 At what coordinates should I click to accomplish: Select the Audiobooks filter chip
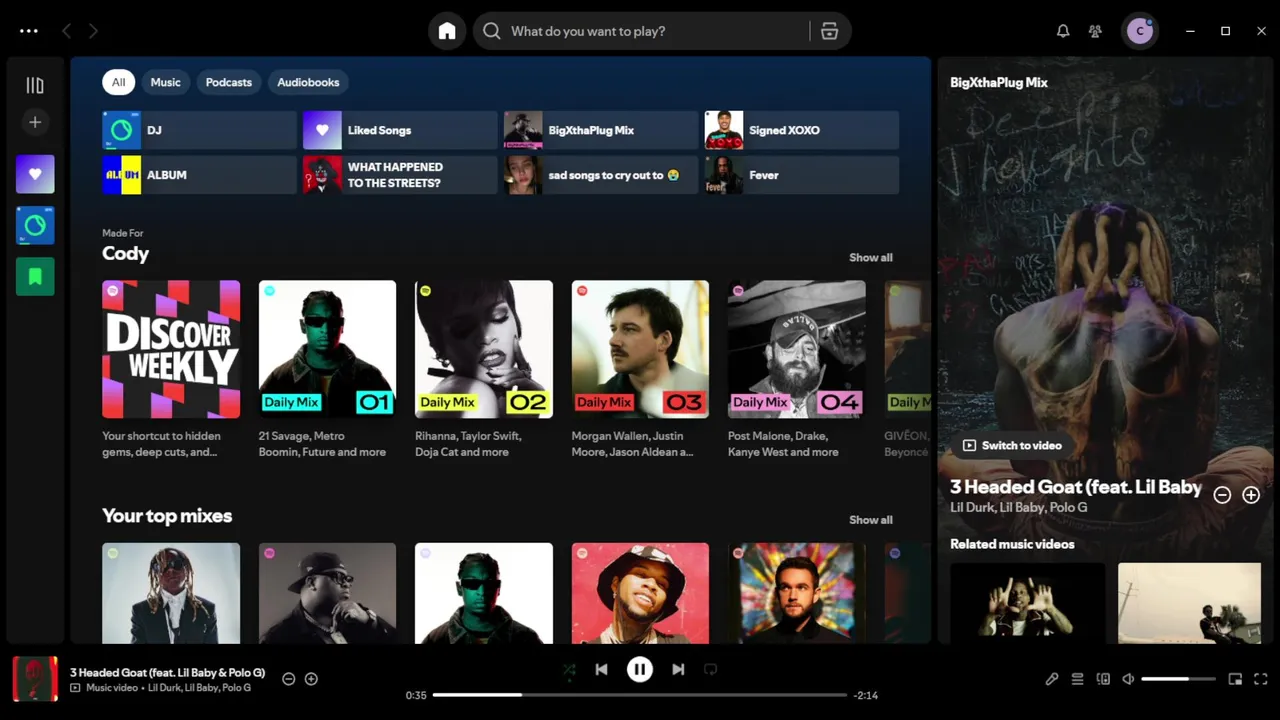(x=308, y=82)
